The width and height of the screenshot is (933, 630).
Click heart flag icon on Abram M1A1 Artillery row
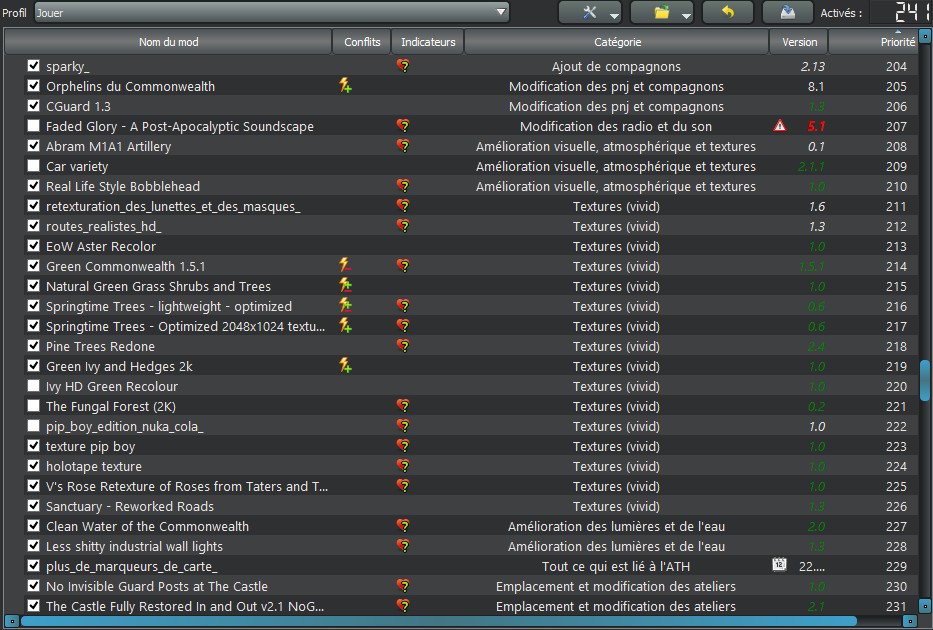[403, 146]
